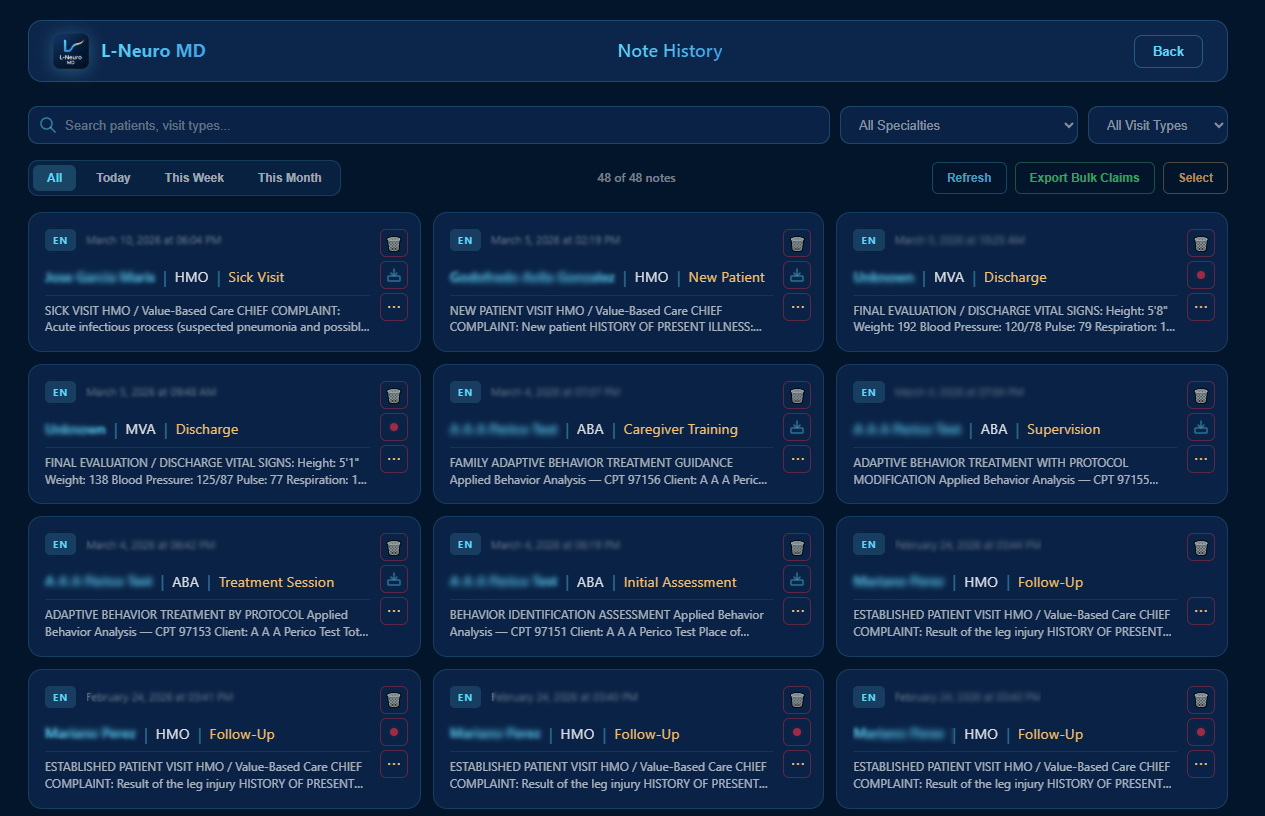Download the Treatment Session note
The width and height of the screenshot is (1265, 816).
393,579
